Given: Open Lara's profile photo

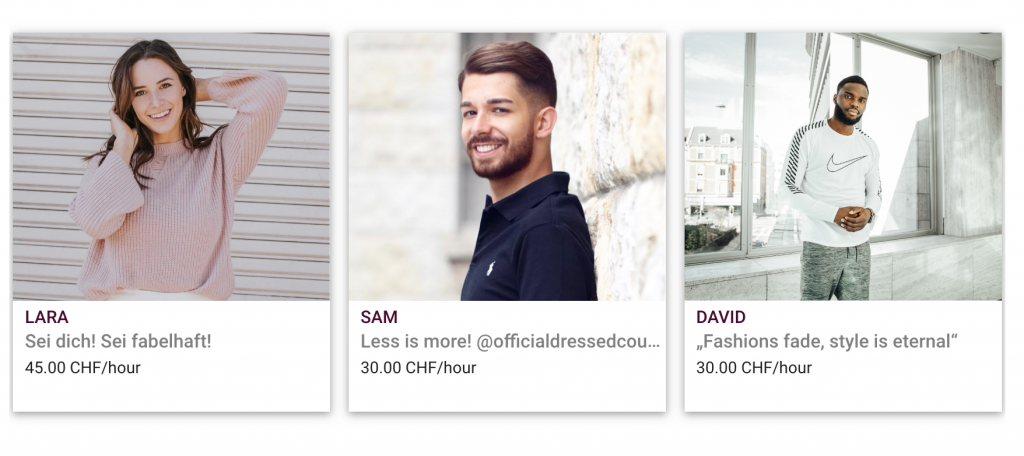Looking at the screenshot, I should click(x=171, y=167).
